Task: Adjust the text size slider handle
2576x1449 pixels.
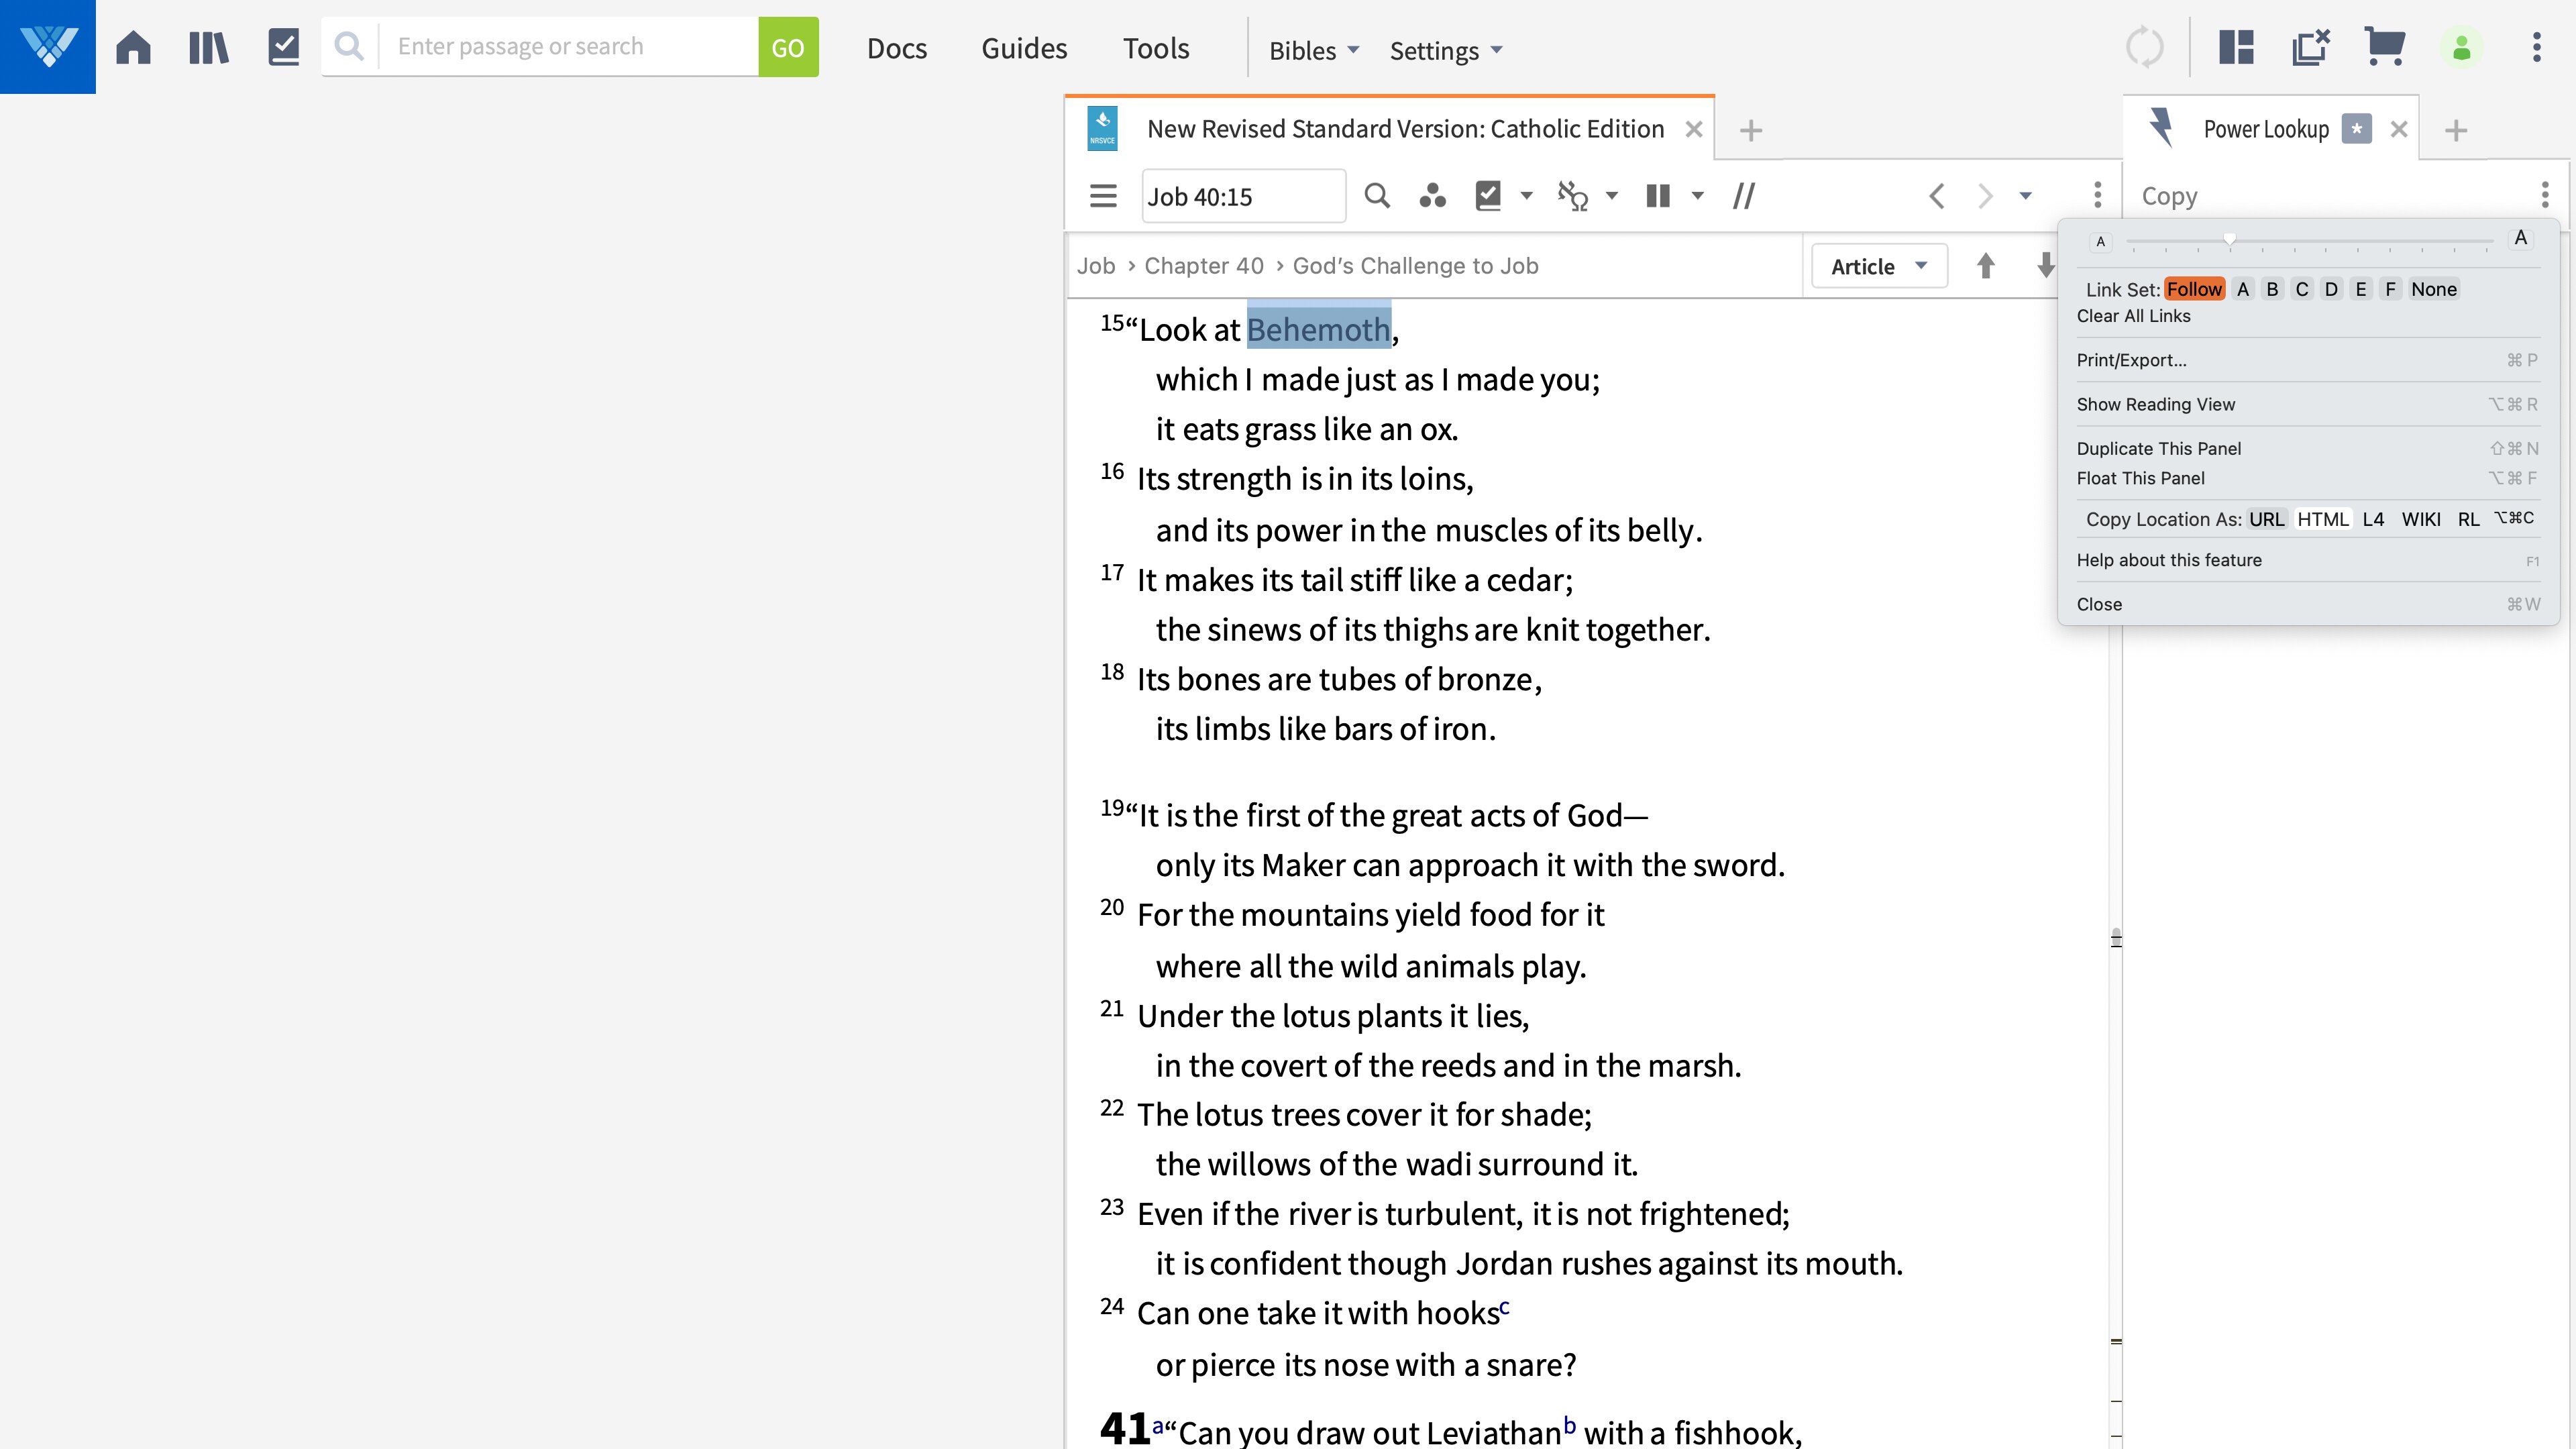Action: point(2229,240)
